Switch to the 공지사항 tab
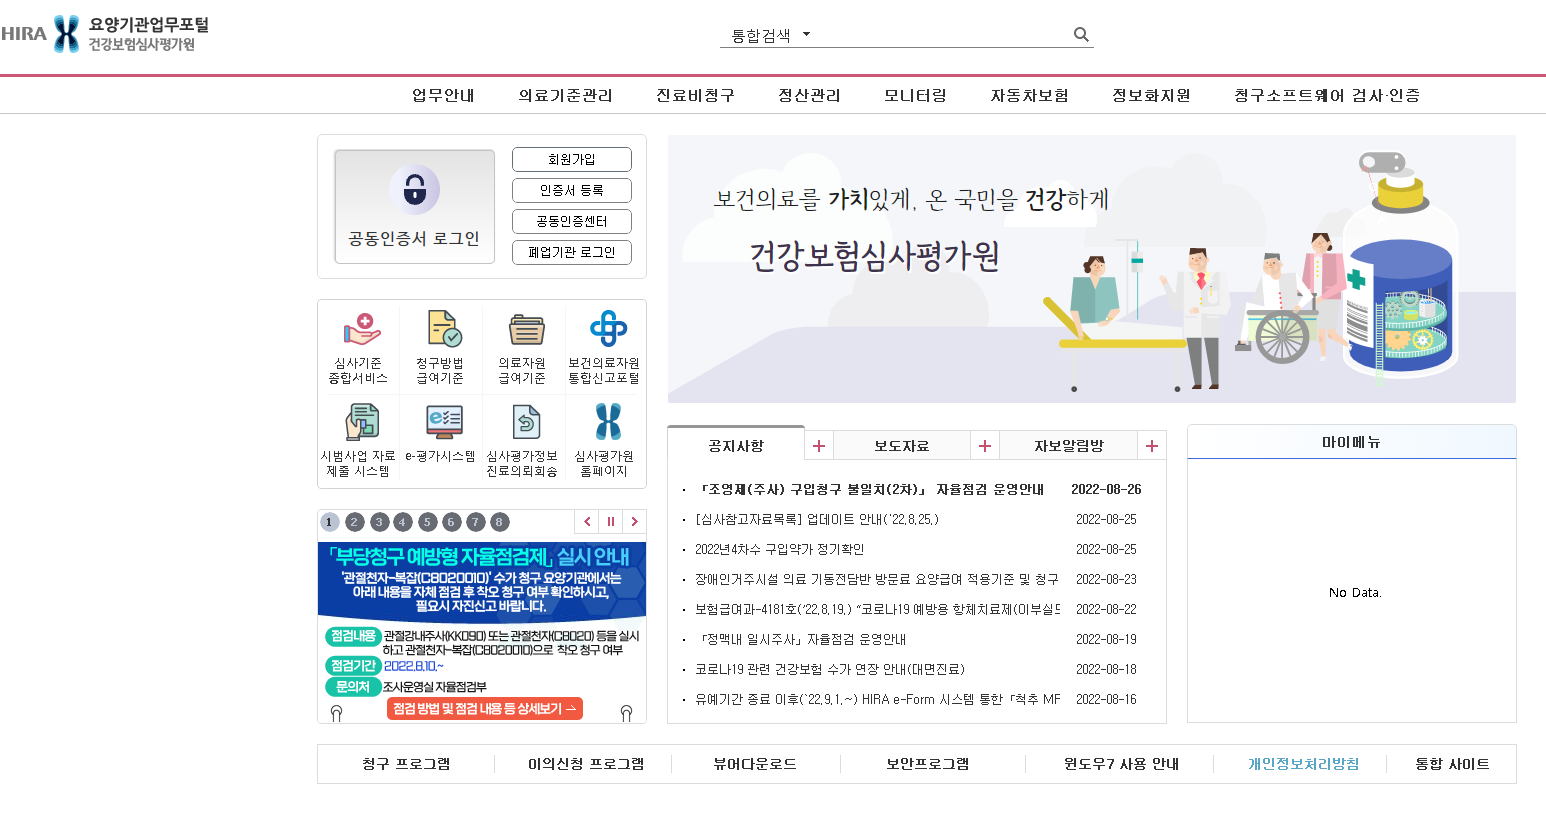The height and width of the screenshot is (817, 1546). pos(736,446)
